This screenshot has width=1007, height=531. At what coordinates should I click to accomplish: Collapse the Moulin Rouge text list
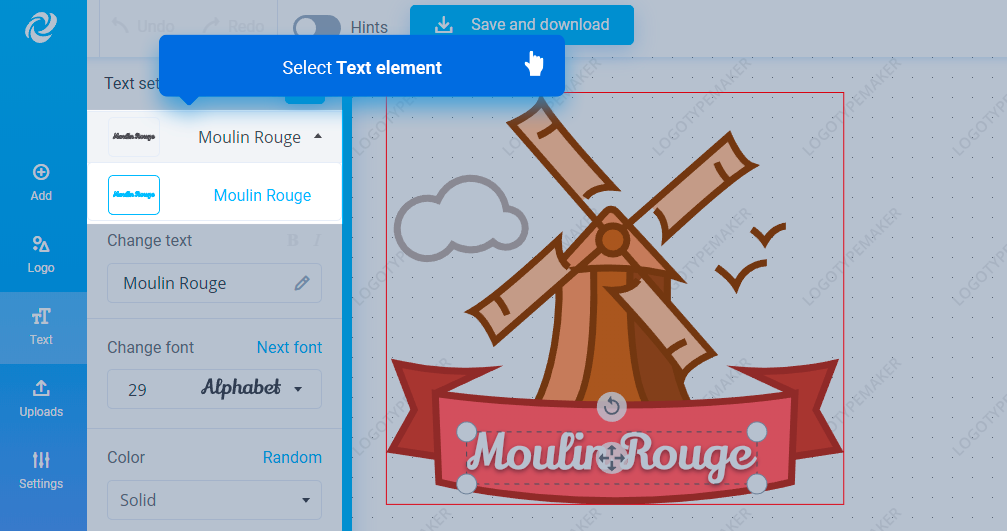(x=318, y=136)
